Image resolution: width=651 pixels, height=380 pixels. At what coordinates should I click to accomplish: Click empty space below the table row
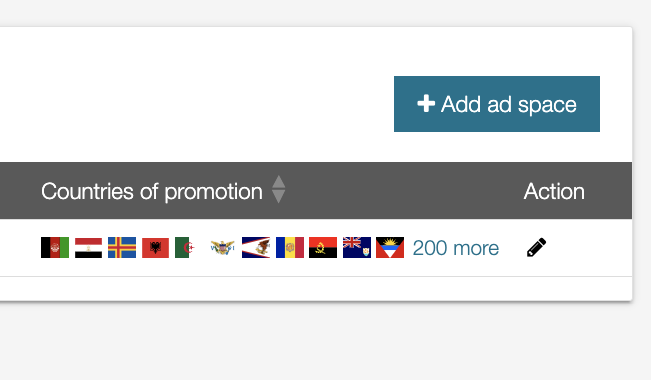click(x=316, y=288)
